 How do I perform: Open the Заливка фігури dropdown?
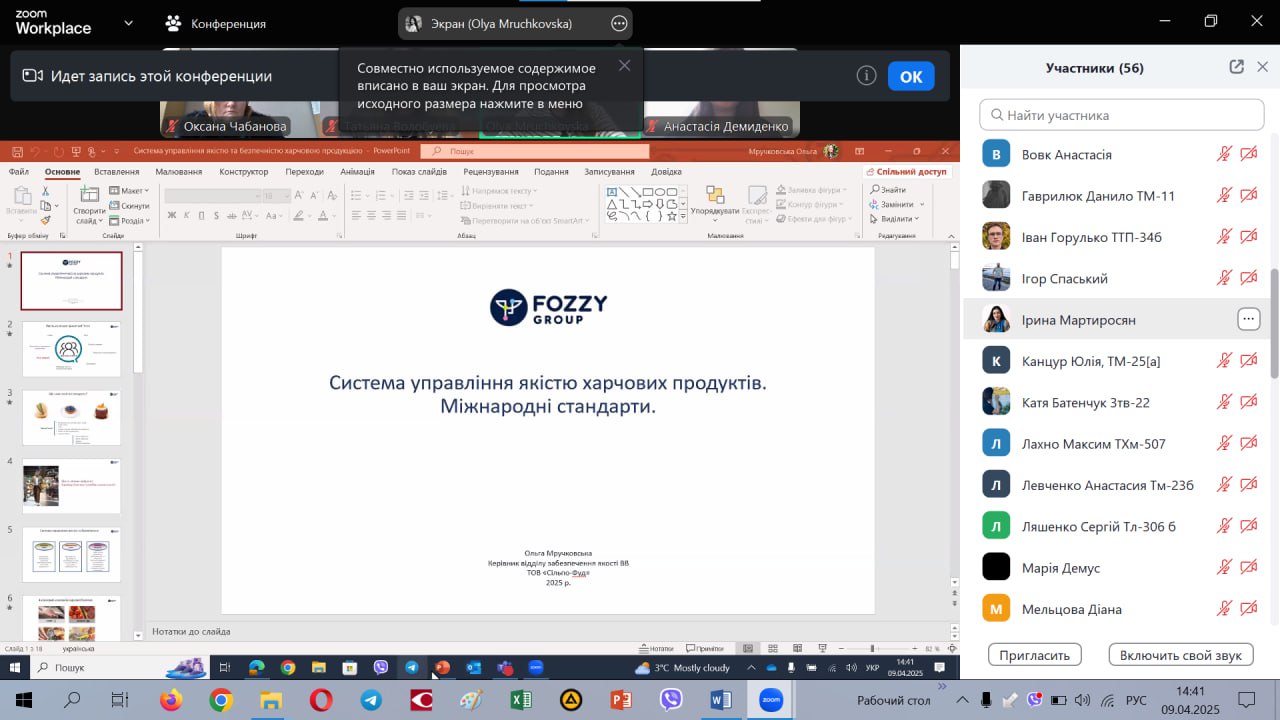[x=811, y=190]
